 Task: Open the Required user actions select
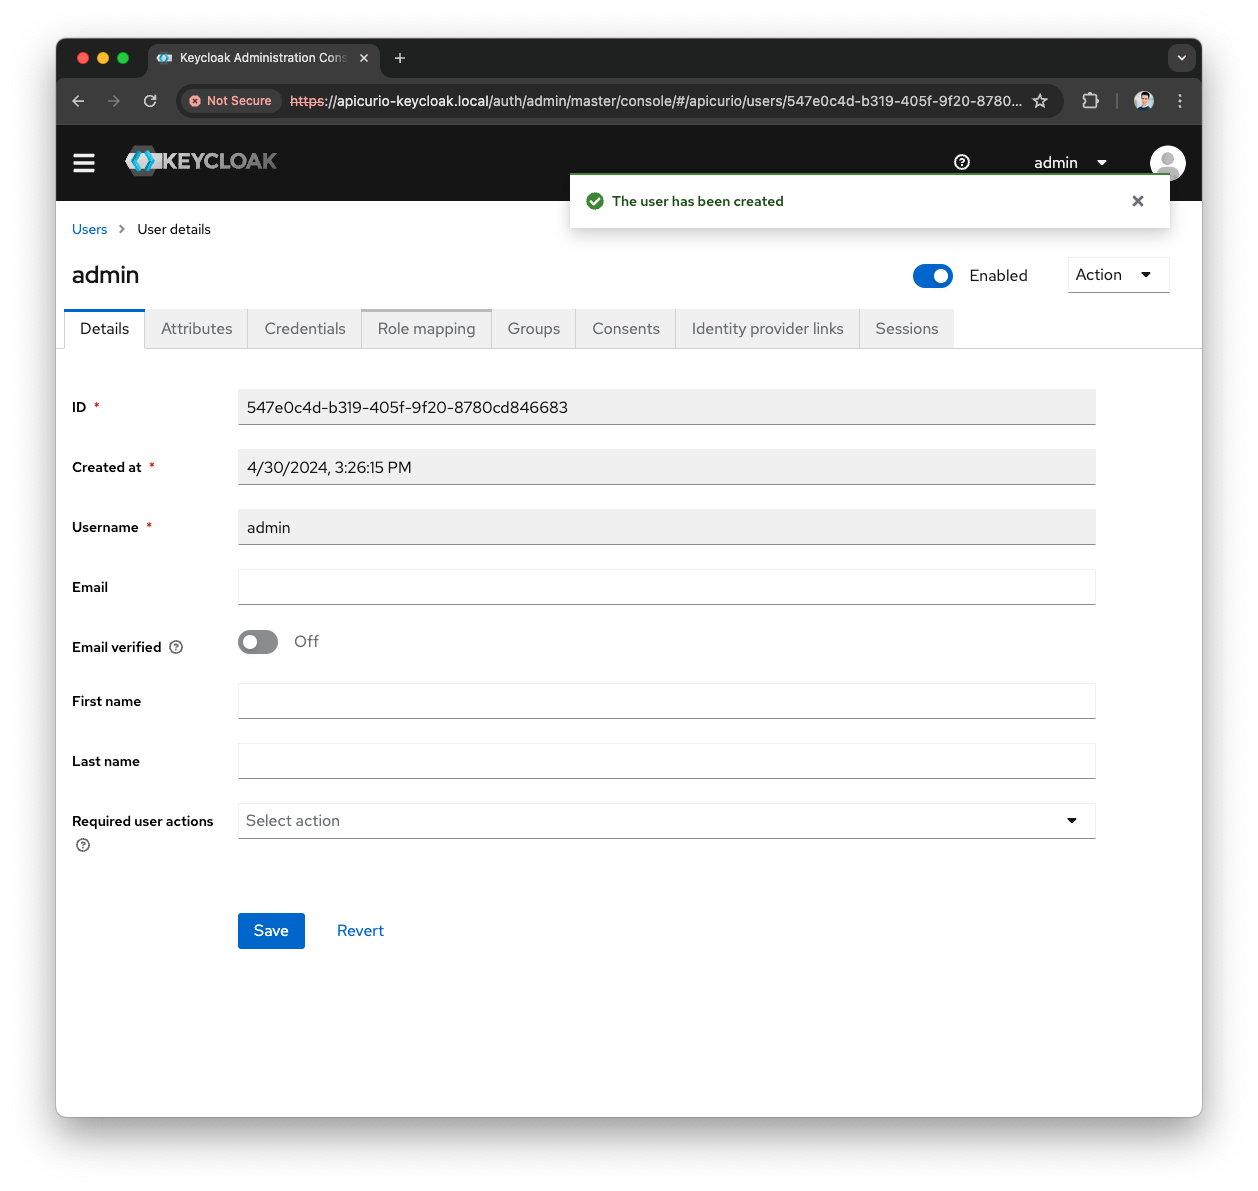(x=666, y=821)
